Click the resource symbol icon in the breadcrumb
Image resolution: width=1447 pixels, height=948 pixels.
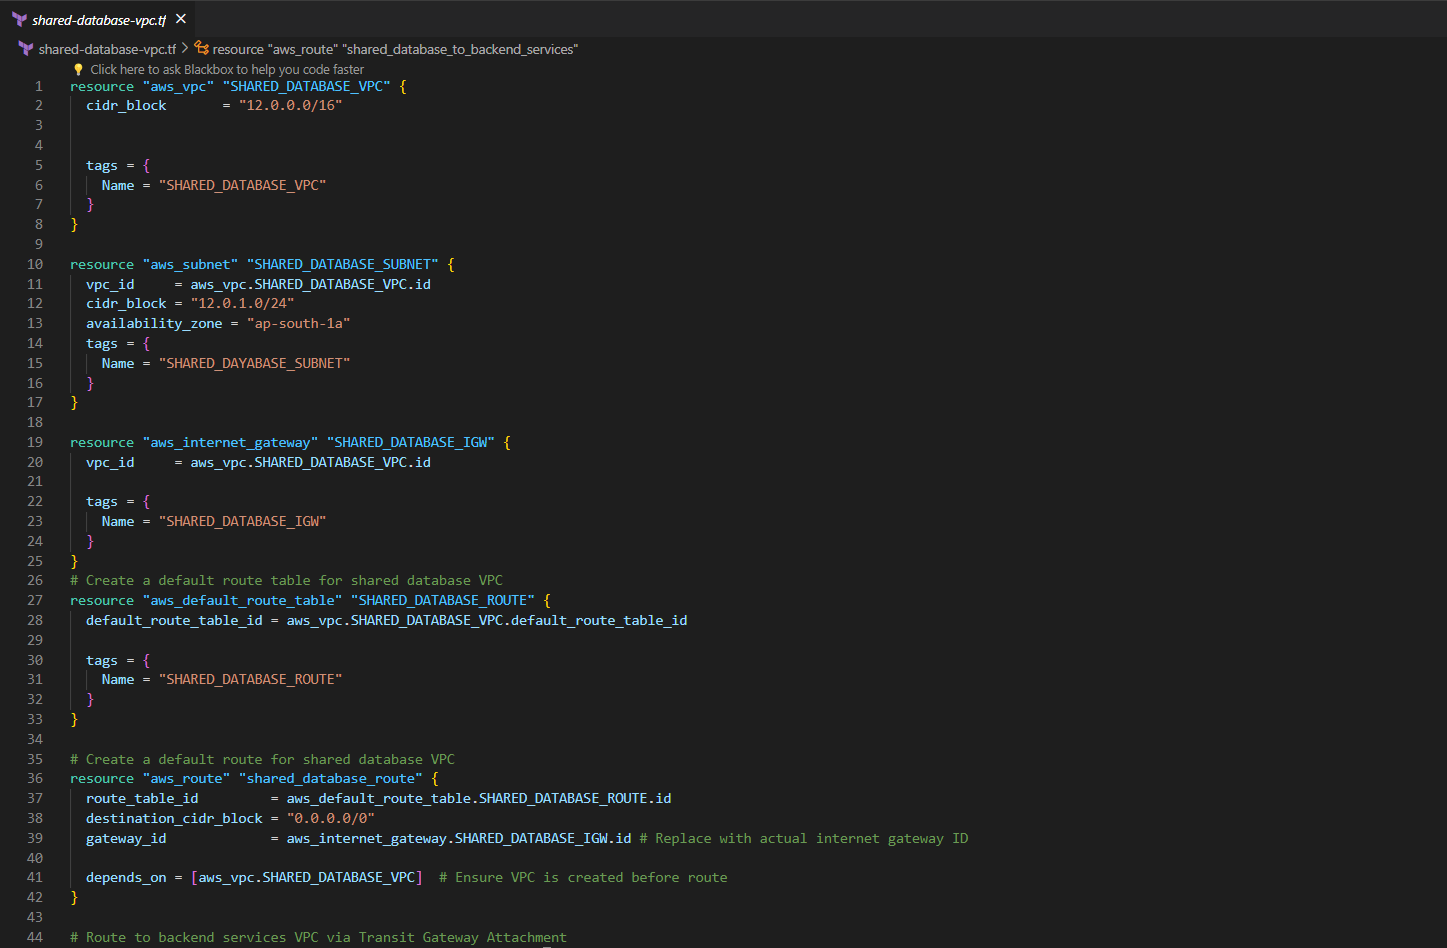(x=202, y=49)
